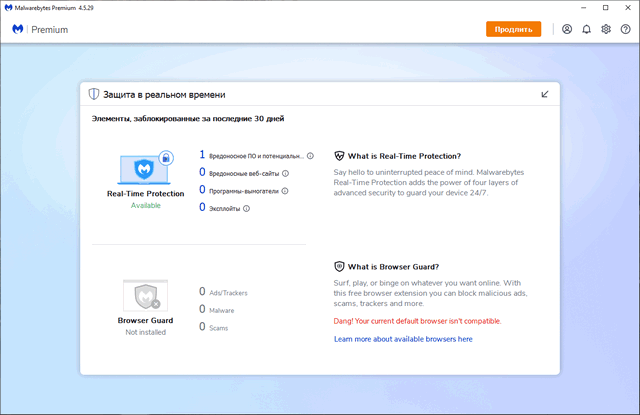This screenshot has width=640, height=415.
Task: Click info icon next to Эксплойты
Action: click(x=246, y=208)
